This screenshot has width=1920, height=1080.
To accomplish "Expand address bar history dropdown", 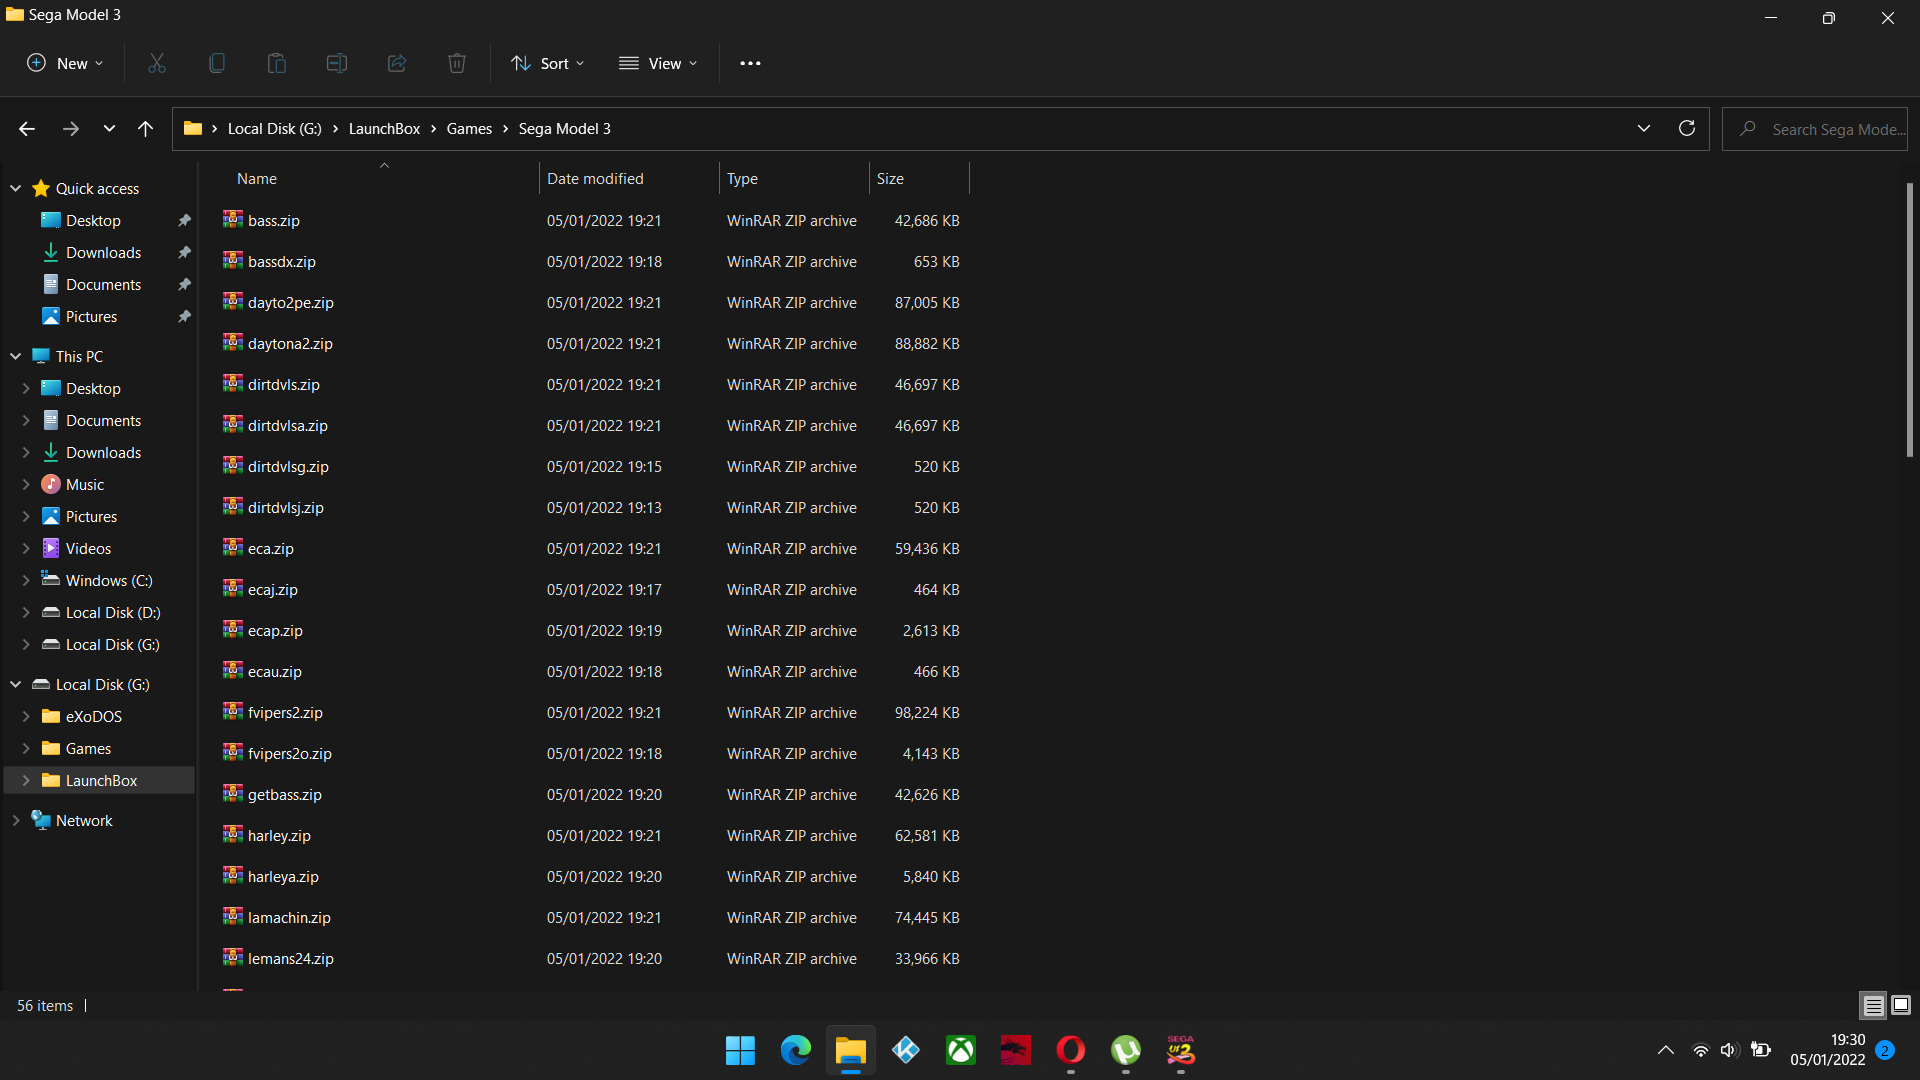I will click(x=1644, y=129).
